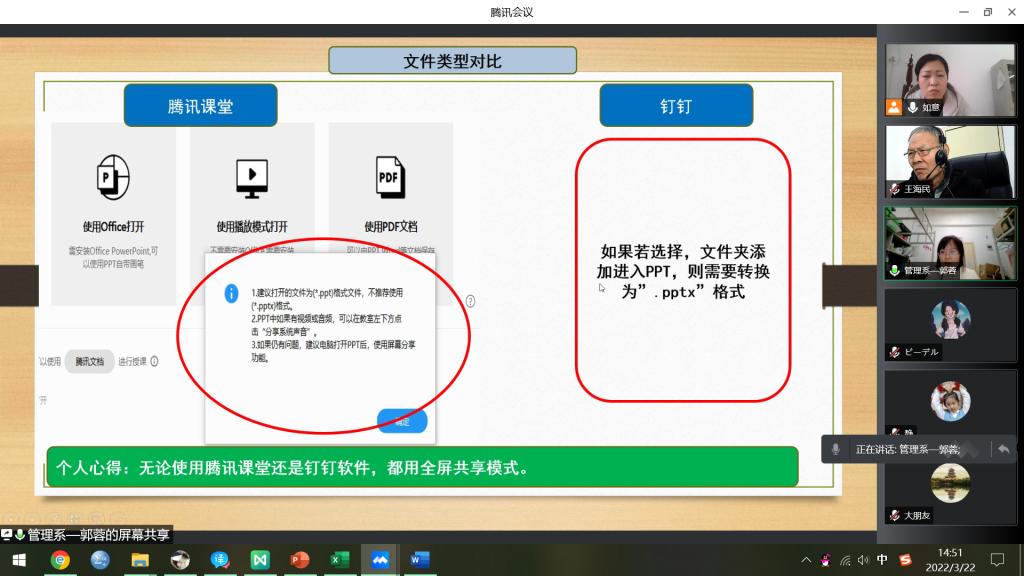This screenshot has height=576, width=1024.
Task: Click the microphone icon beside 如意
Action: (x=912, y=107)
